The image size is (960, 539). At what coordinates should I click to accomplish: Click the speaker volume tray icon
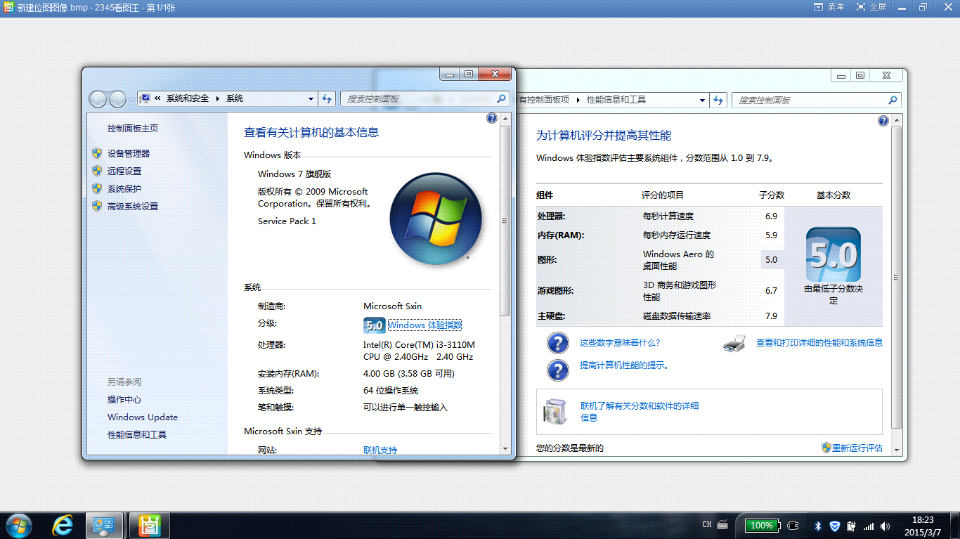coord(885,526)
